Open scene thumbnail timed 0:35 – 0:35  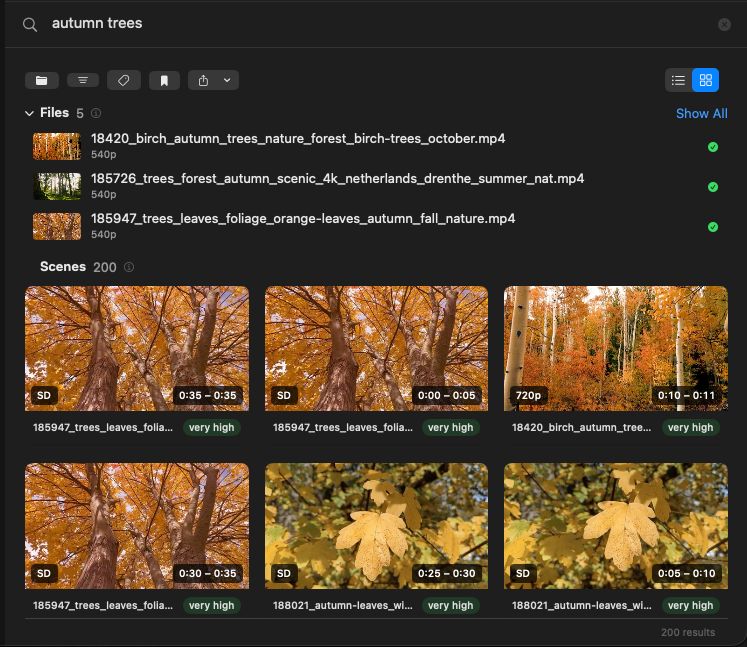pos(137,348)
